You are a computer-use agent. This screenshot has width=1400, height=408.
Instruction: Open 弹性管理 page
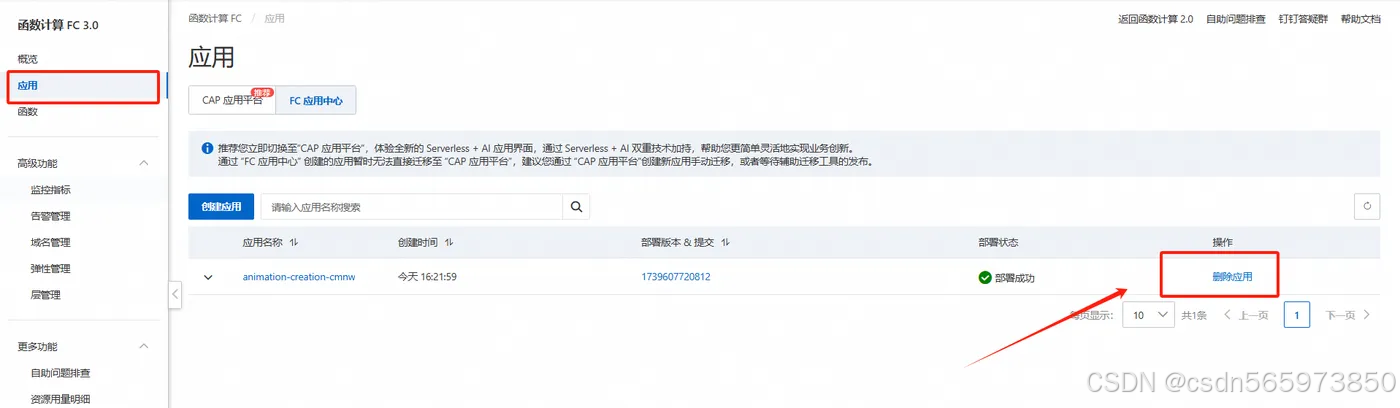[50, 268]
